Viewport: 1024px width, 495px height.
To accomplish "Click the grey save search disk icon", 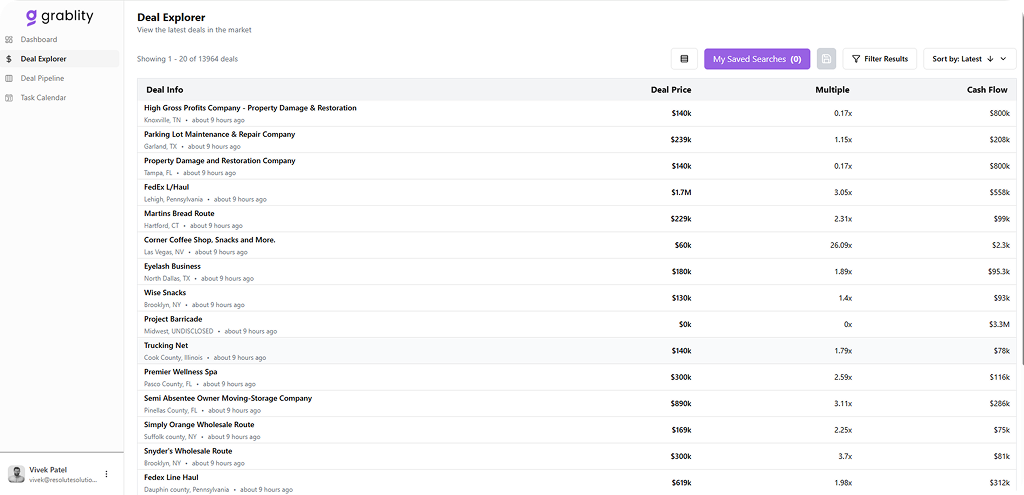I will pos(826,59).
